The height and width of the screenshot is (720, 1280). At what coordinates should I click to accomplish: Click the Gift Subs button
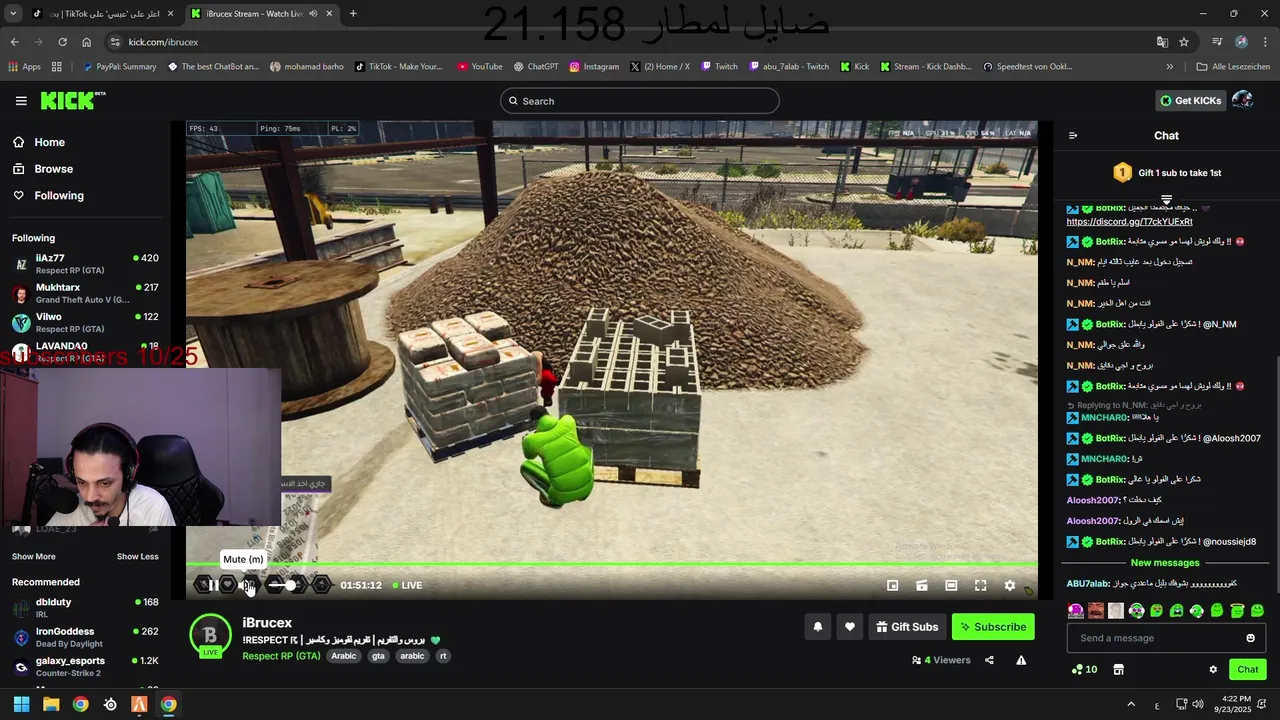[907, 627]
